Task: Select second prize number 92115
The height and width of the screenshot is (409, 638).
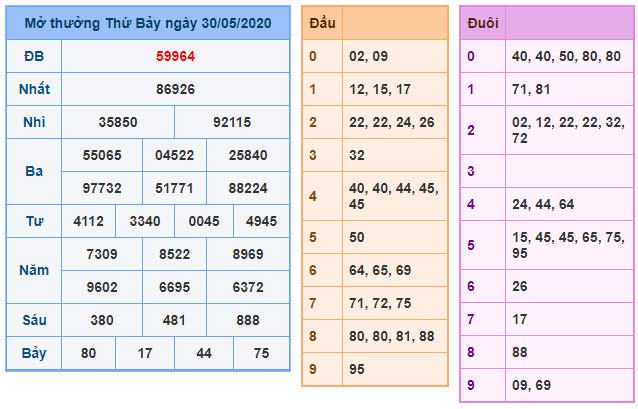Action: tap(232, 122)
